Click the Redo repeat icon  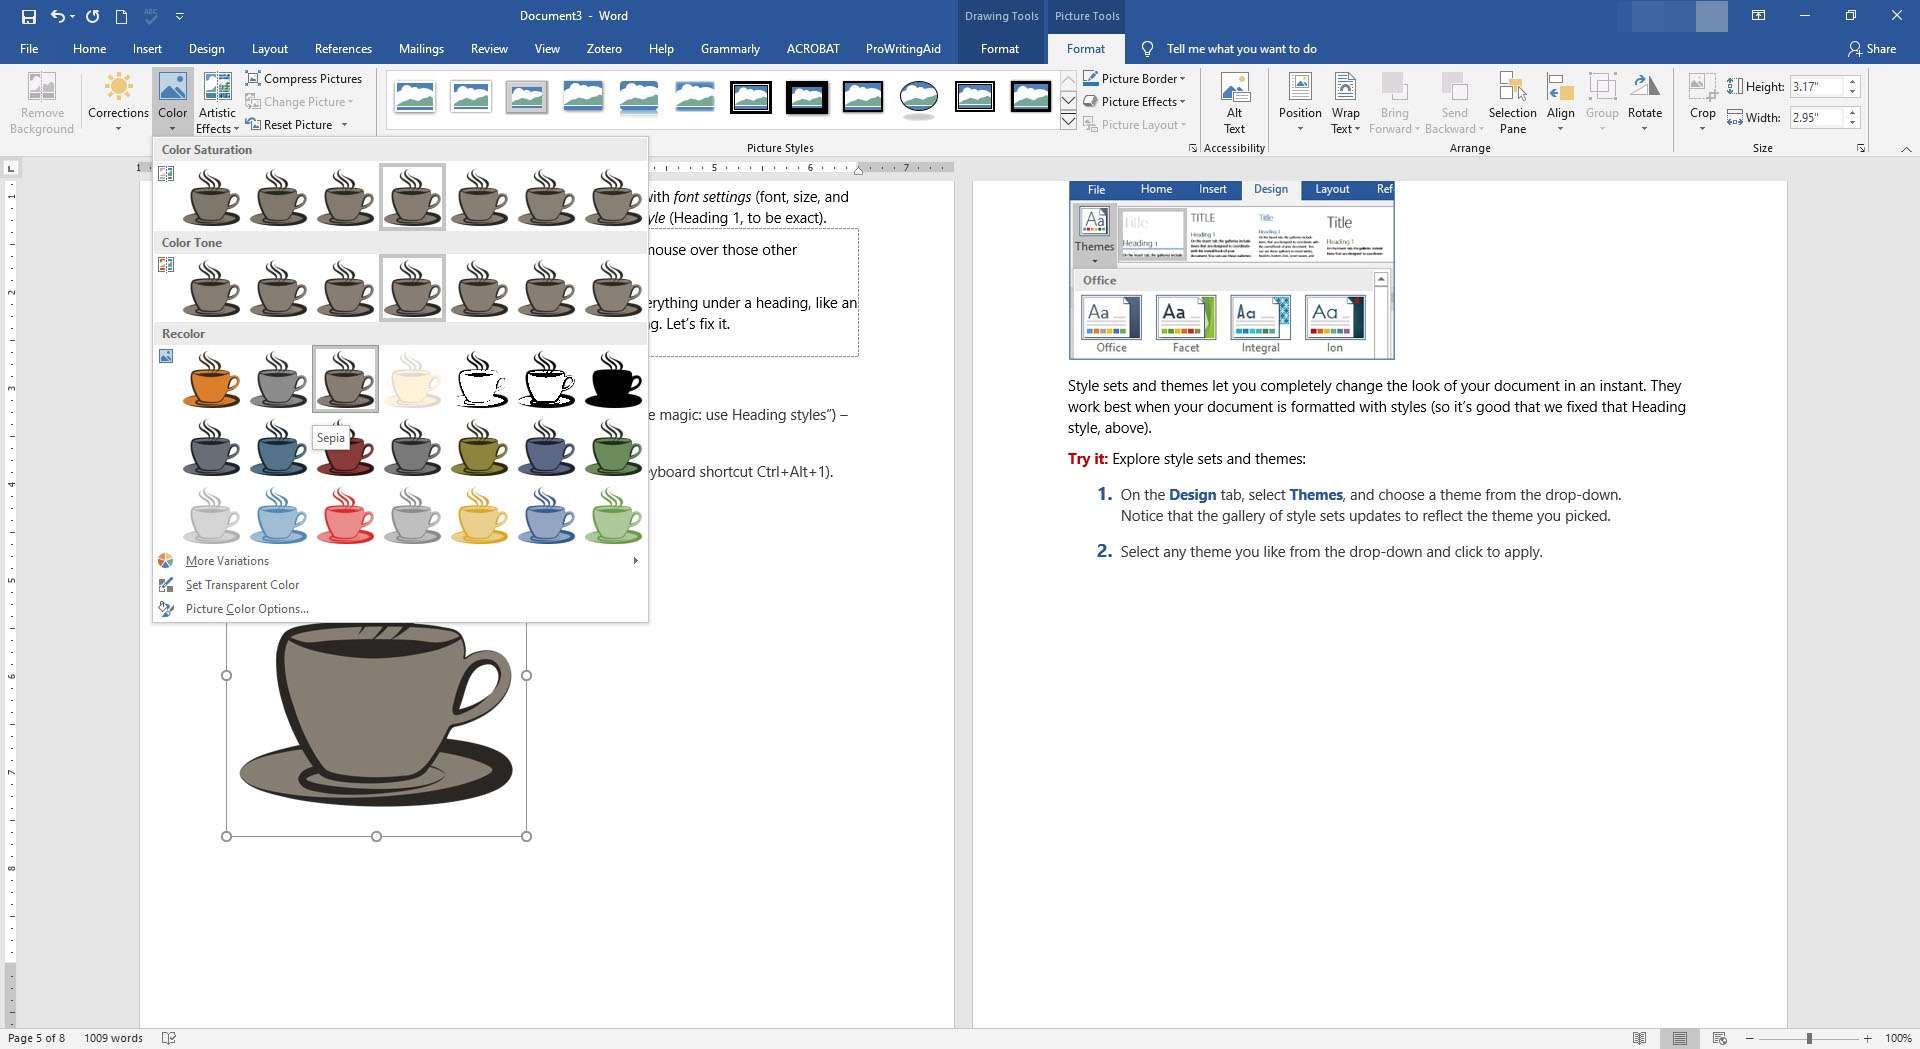pyautogui.click(x=92, y=16)
